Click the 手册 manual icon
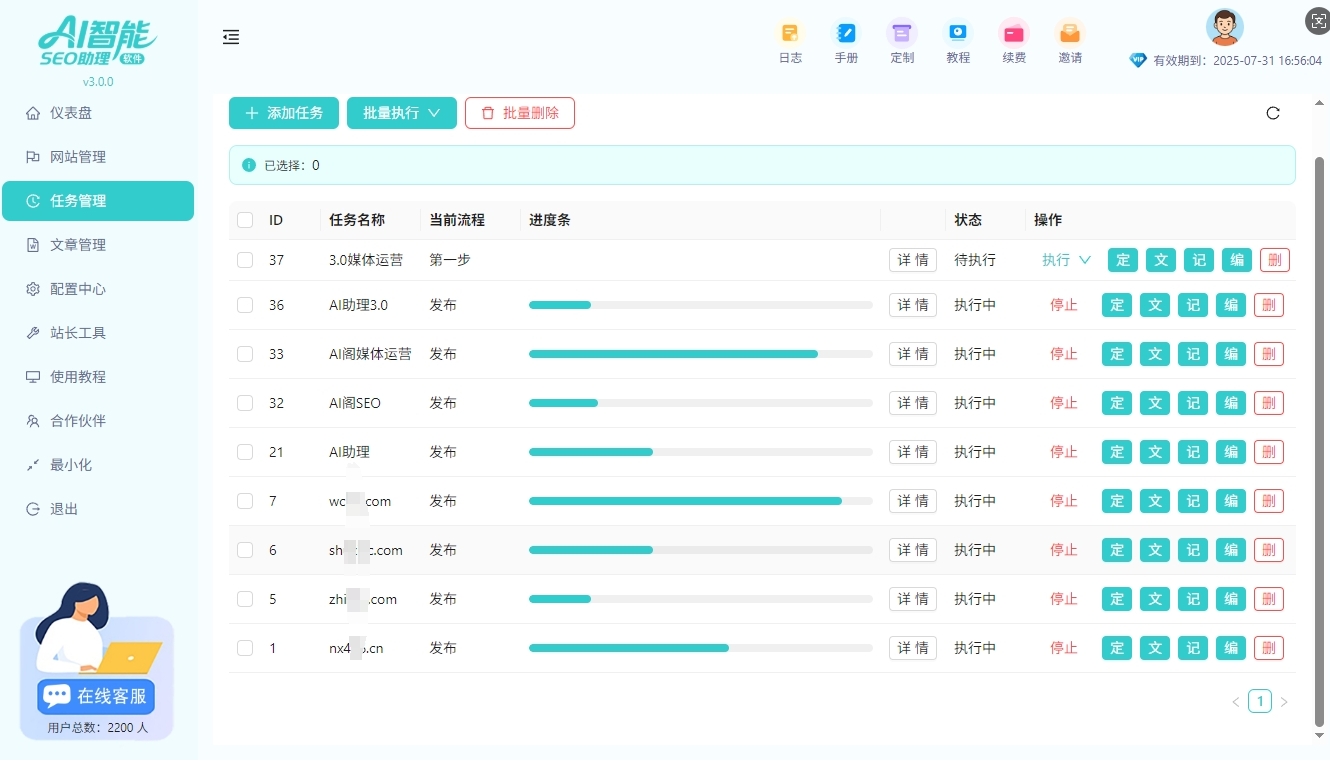Screen dimensions: 1330x765 [x=846, y=40]
